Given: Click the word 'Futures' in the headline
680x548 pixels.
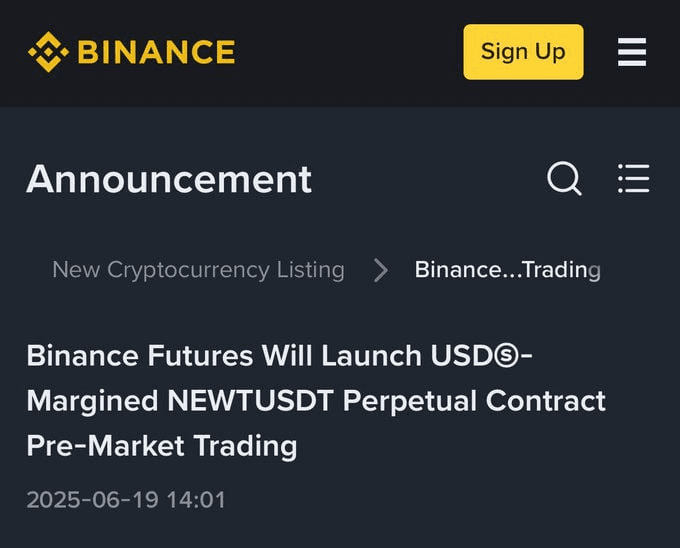Looking at the screenshot, I should 200,356.
